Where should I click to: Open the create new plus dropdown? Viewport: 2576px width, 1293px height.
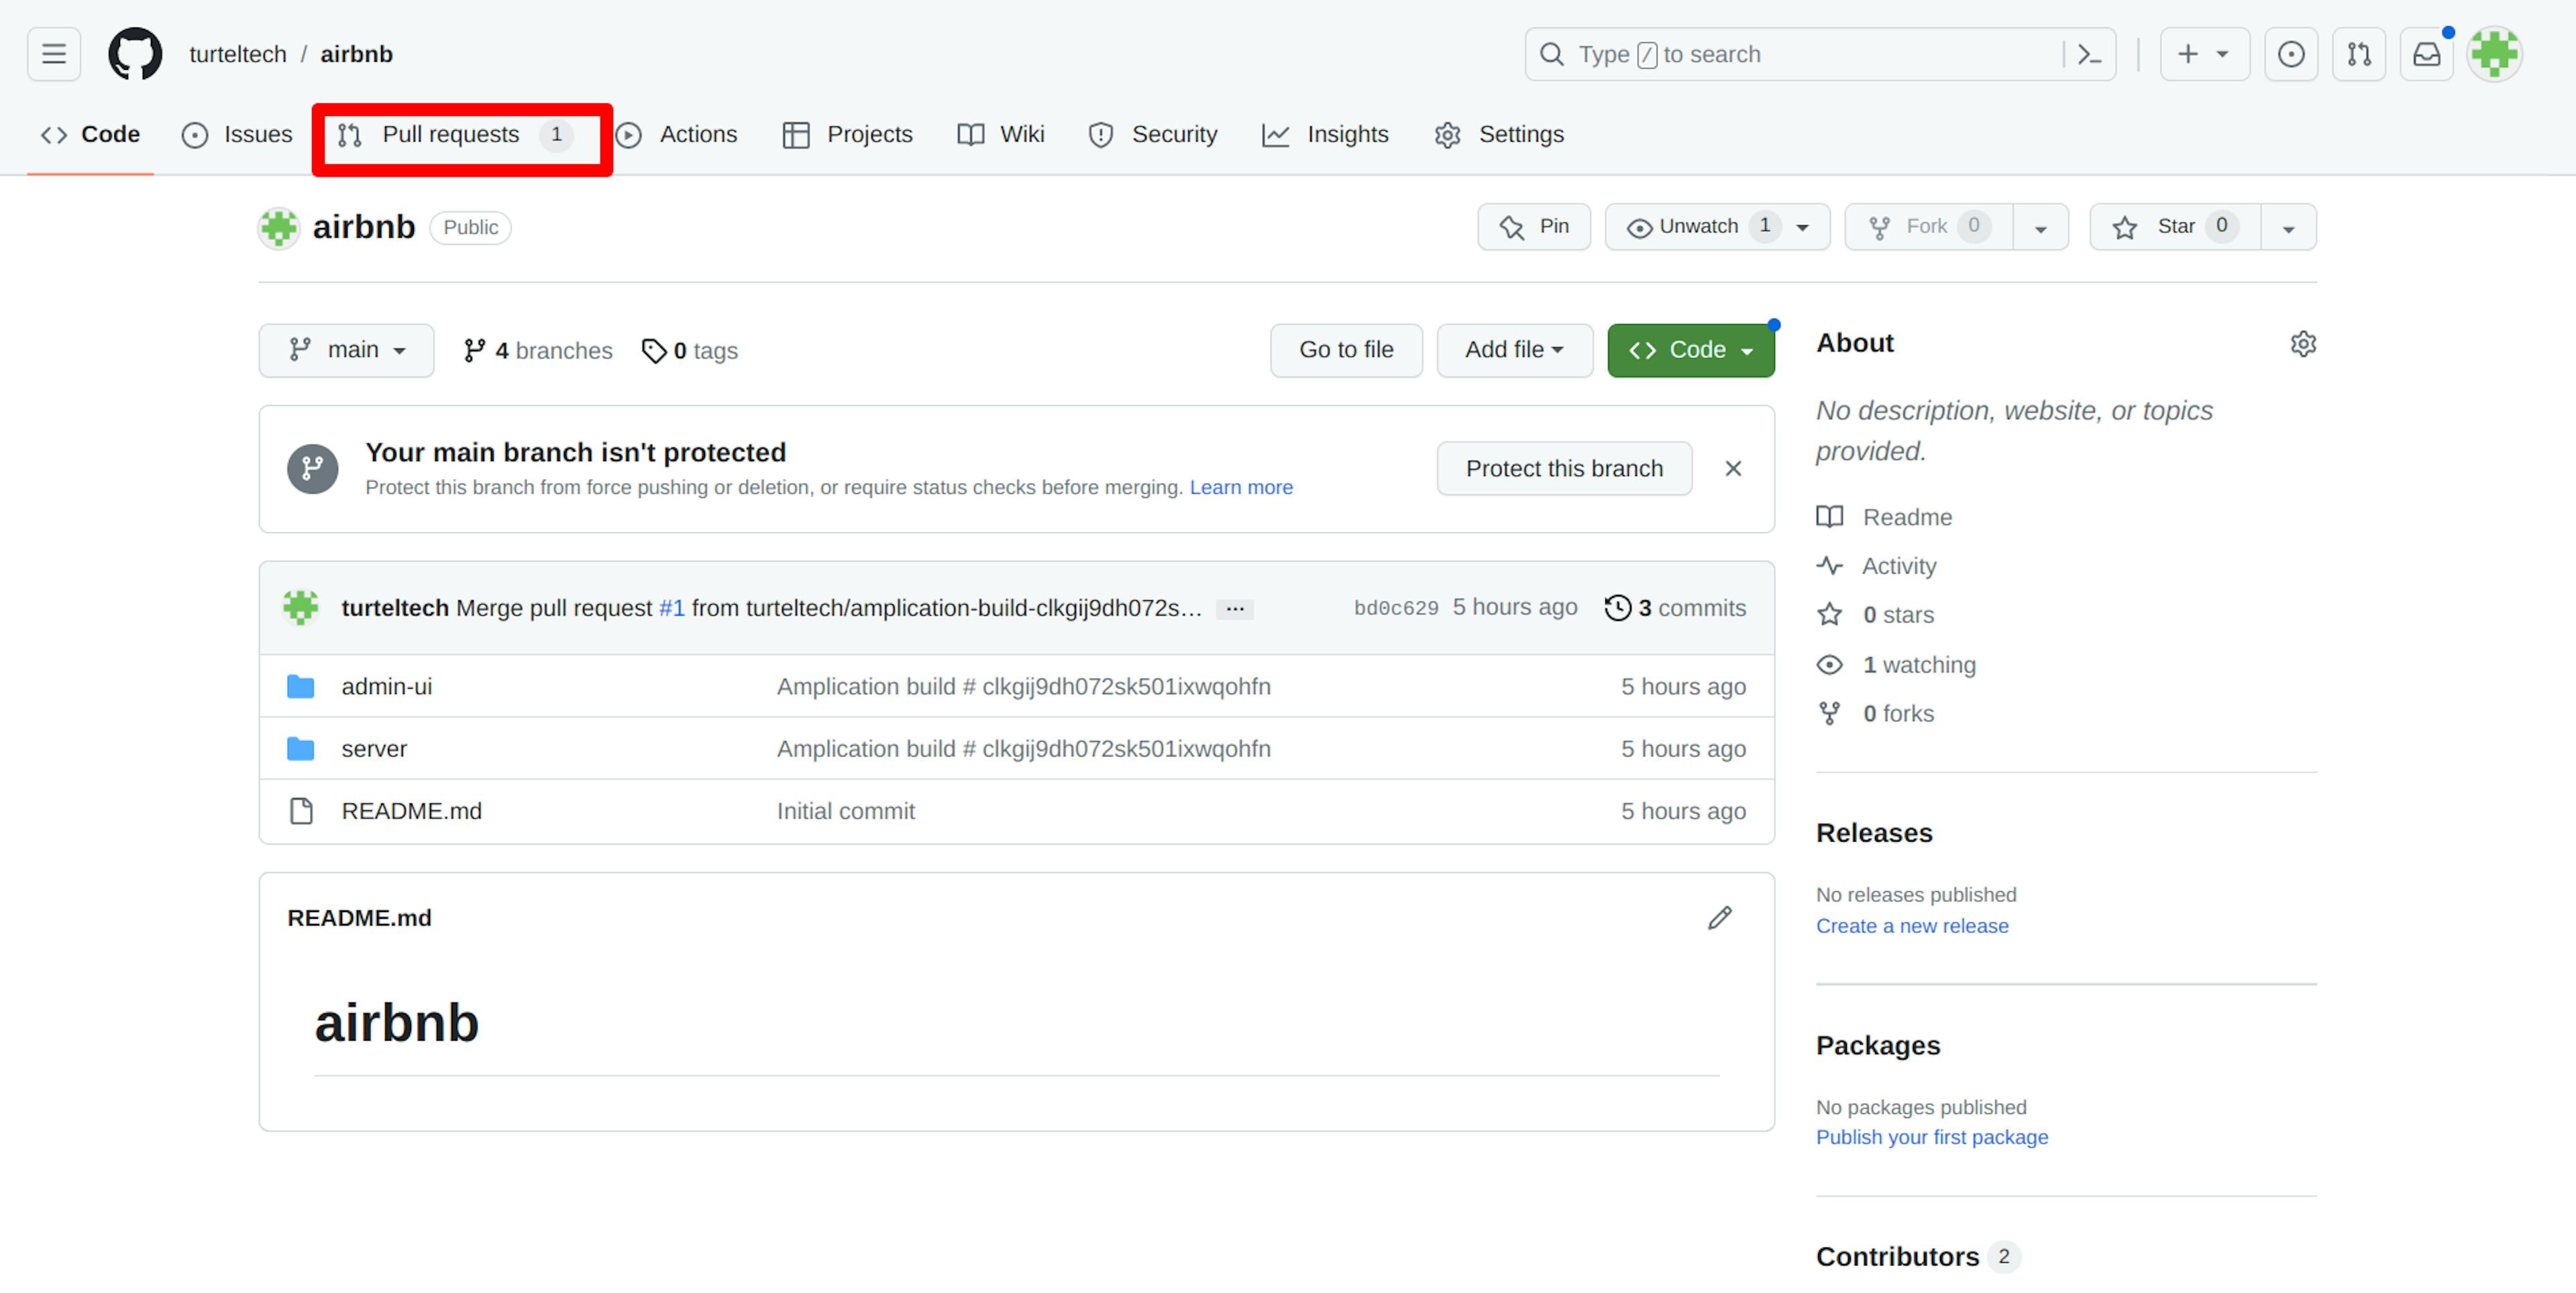[2204, 54]
